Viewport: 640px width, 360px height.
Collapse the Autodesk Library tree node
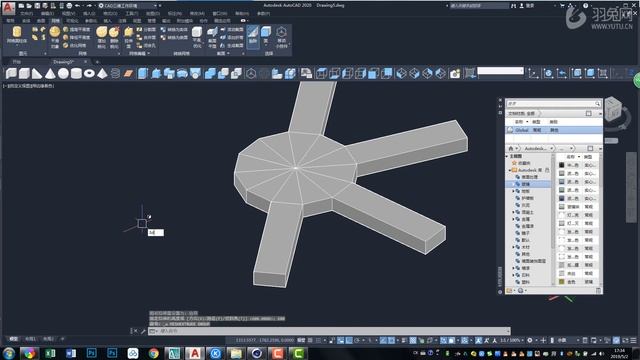(x=510, y=170)
